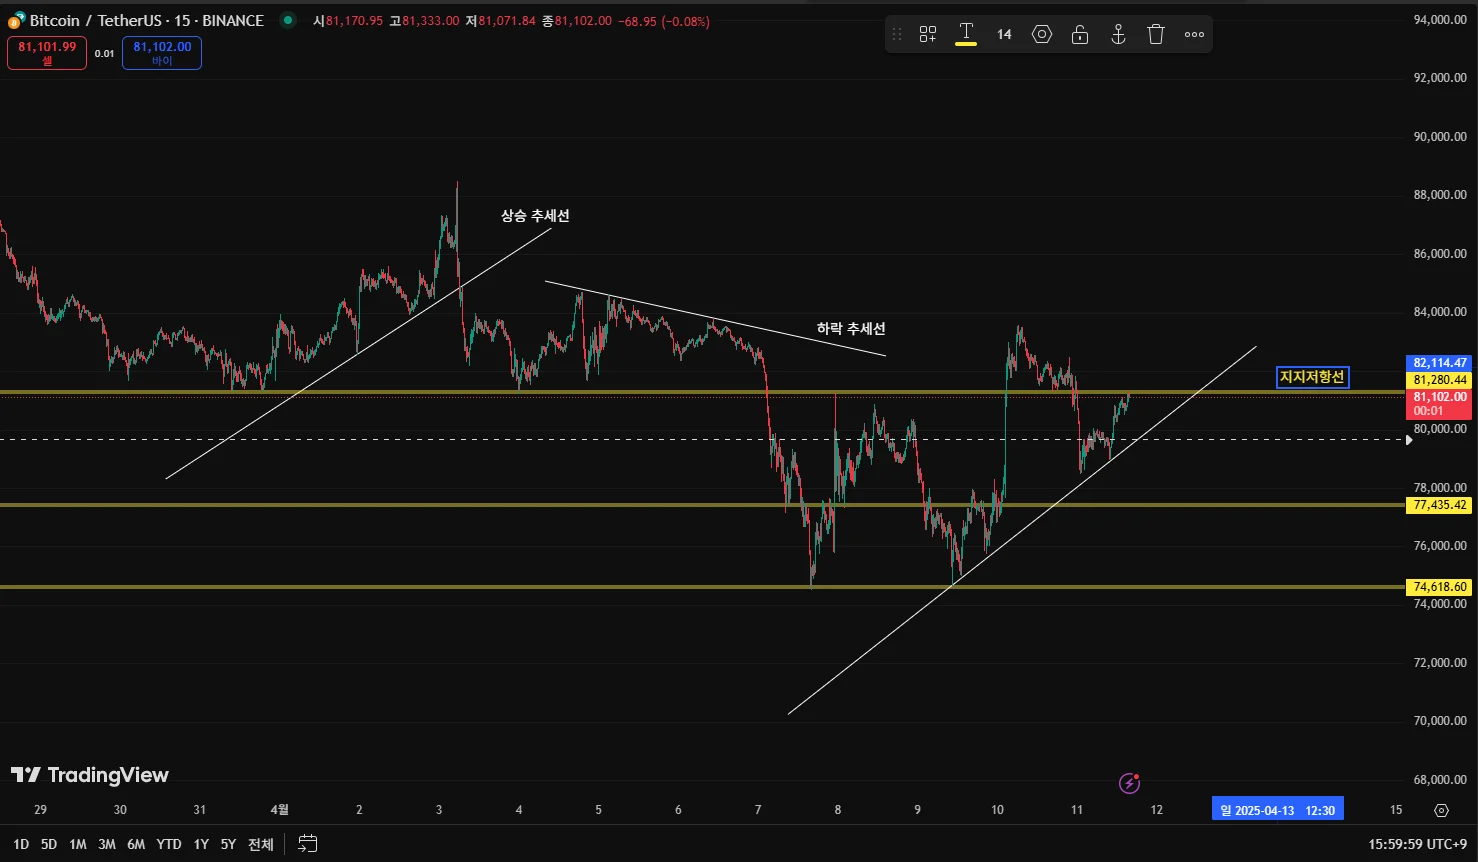Open the three-dots more options menu
The width and height of the screenshot is (1478, 862).
[x=1194, y=34]
